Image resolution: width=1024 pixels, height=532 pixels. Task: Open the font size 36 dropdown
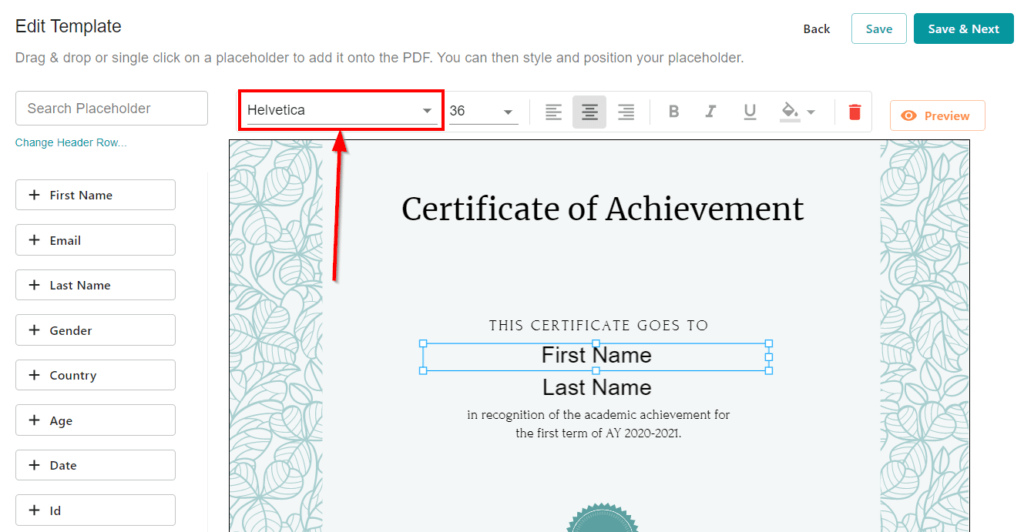(x=481, y=111)
